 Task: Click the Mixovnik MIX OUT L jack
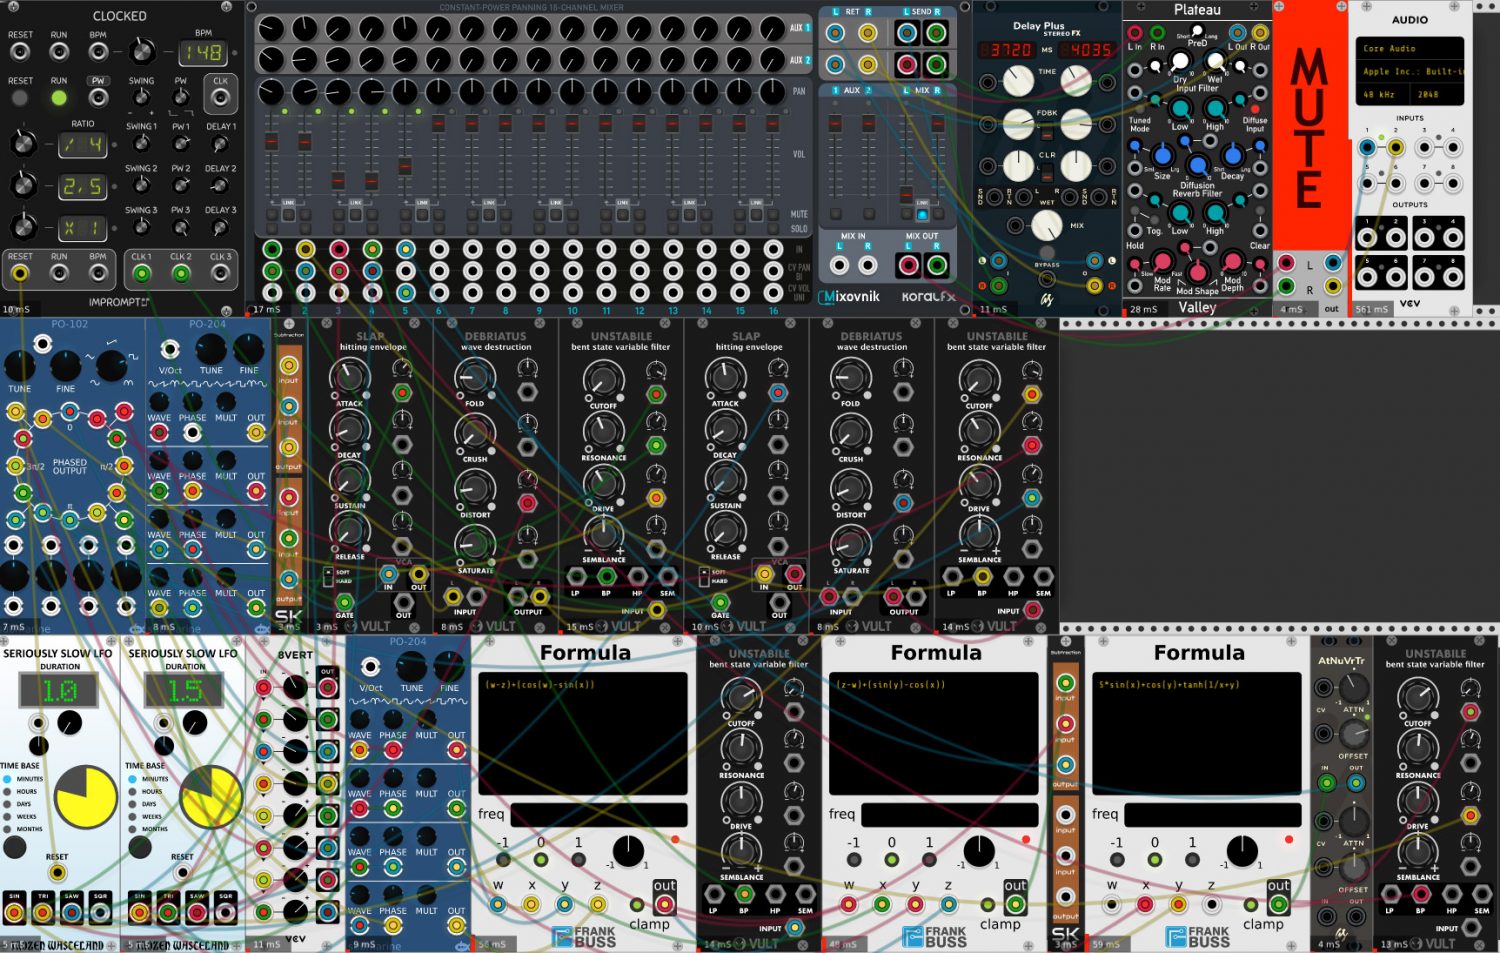[x=908, y=265]
